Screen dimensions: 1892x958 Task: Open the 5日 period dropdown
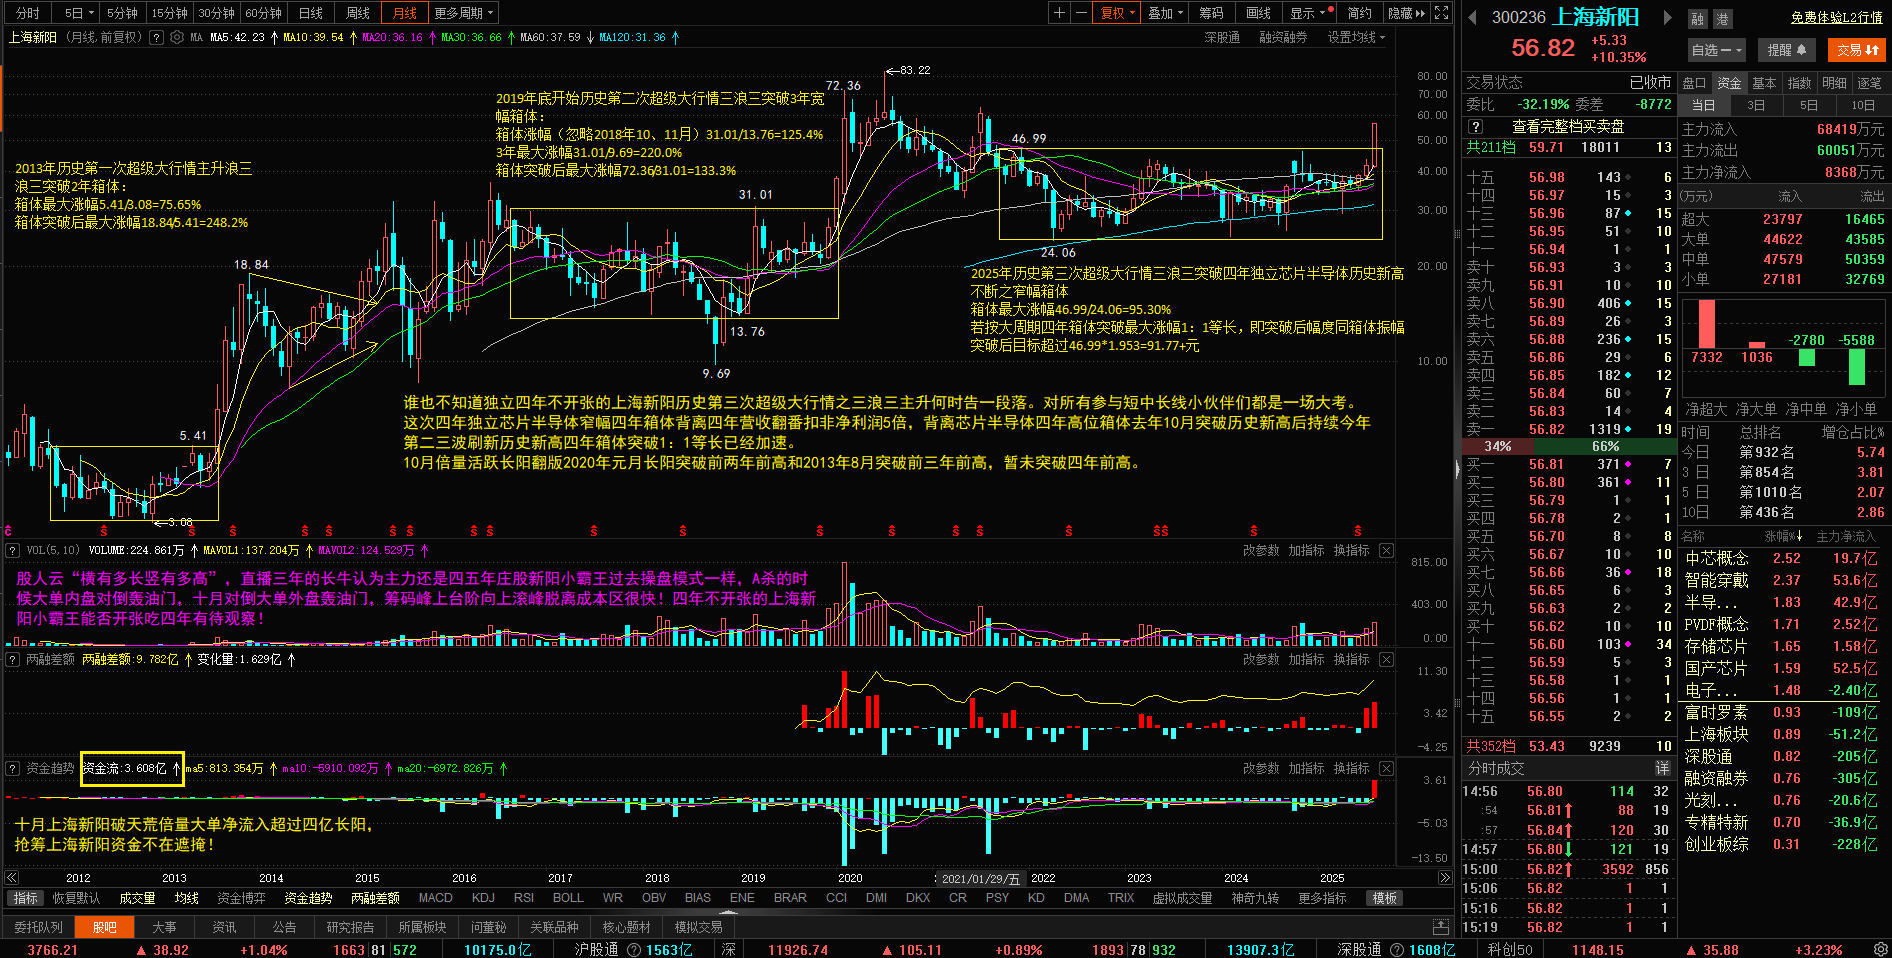[x=79, y=13]
